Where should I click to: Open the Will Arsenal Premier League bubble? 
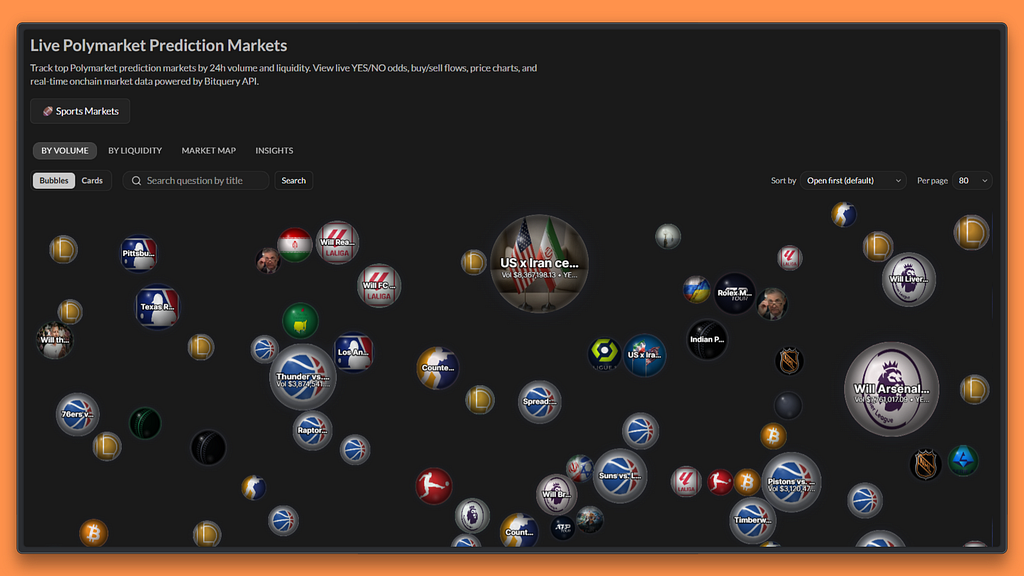pyautogui.click(x=891, y=389)
